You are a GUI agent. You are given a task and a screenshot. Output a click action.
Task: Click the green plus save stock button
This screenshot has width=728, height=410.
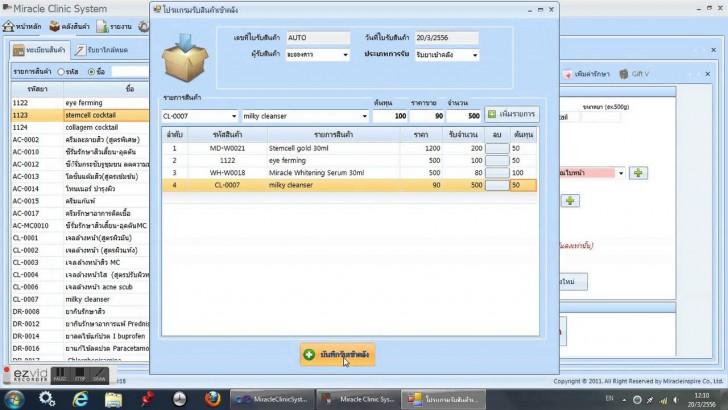click(x=338, y=354)
